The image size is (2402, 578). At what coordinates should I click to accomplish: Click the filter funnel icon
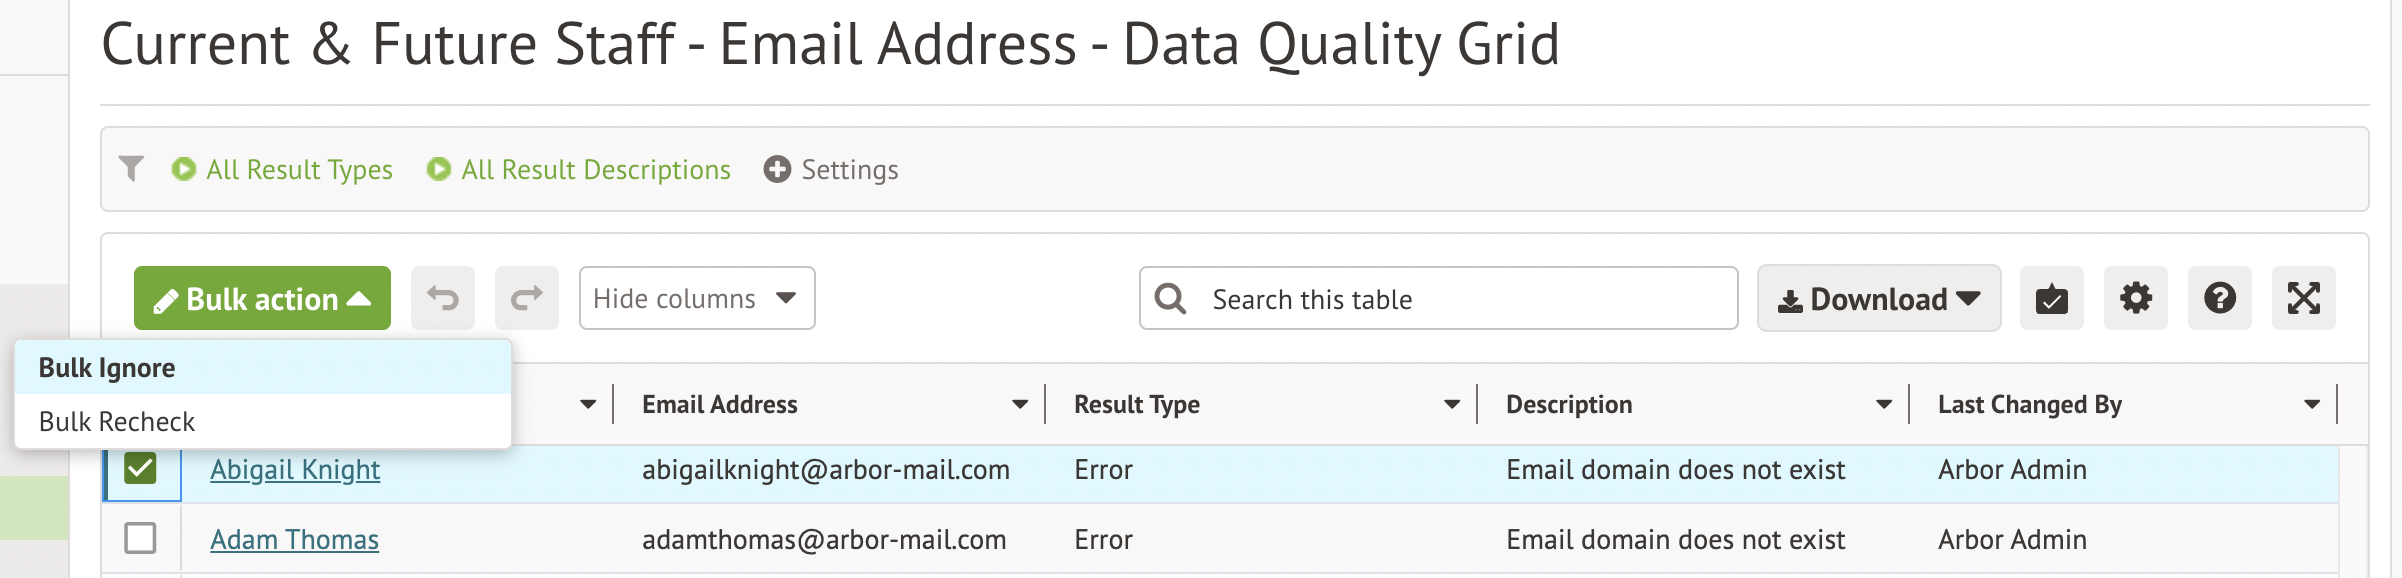131,169
